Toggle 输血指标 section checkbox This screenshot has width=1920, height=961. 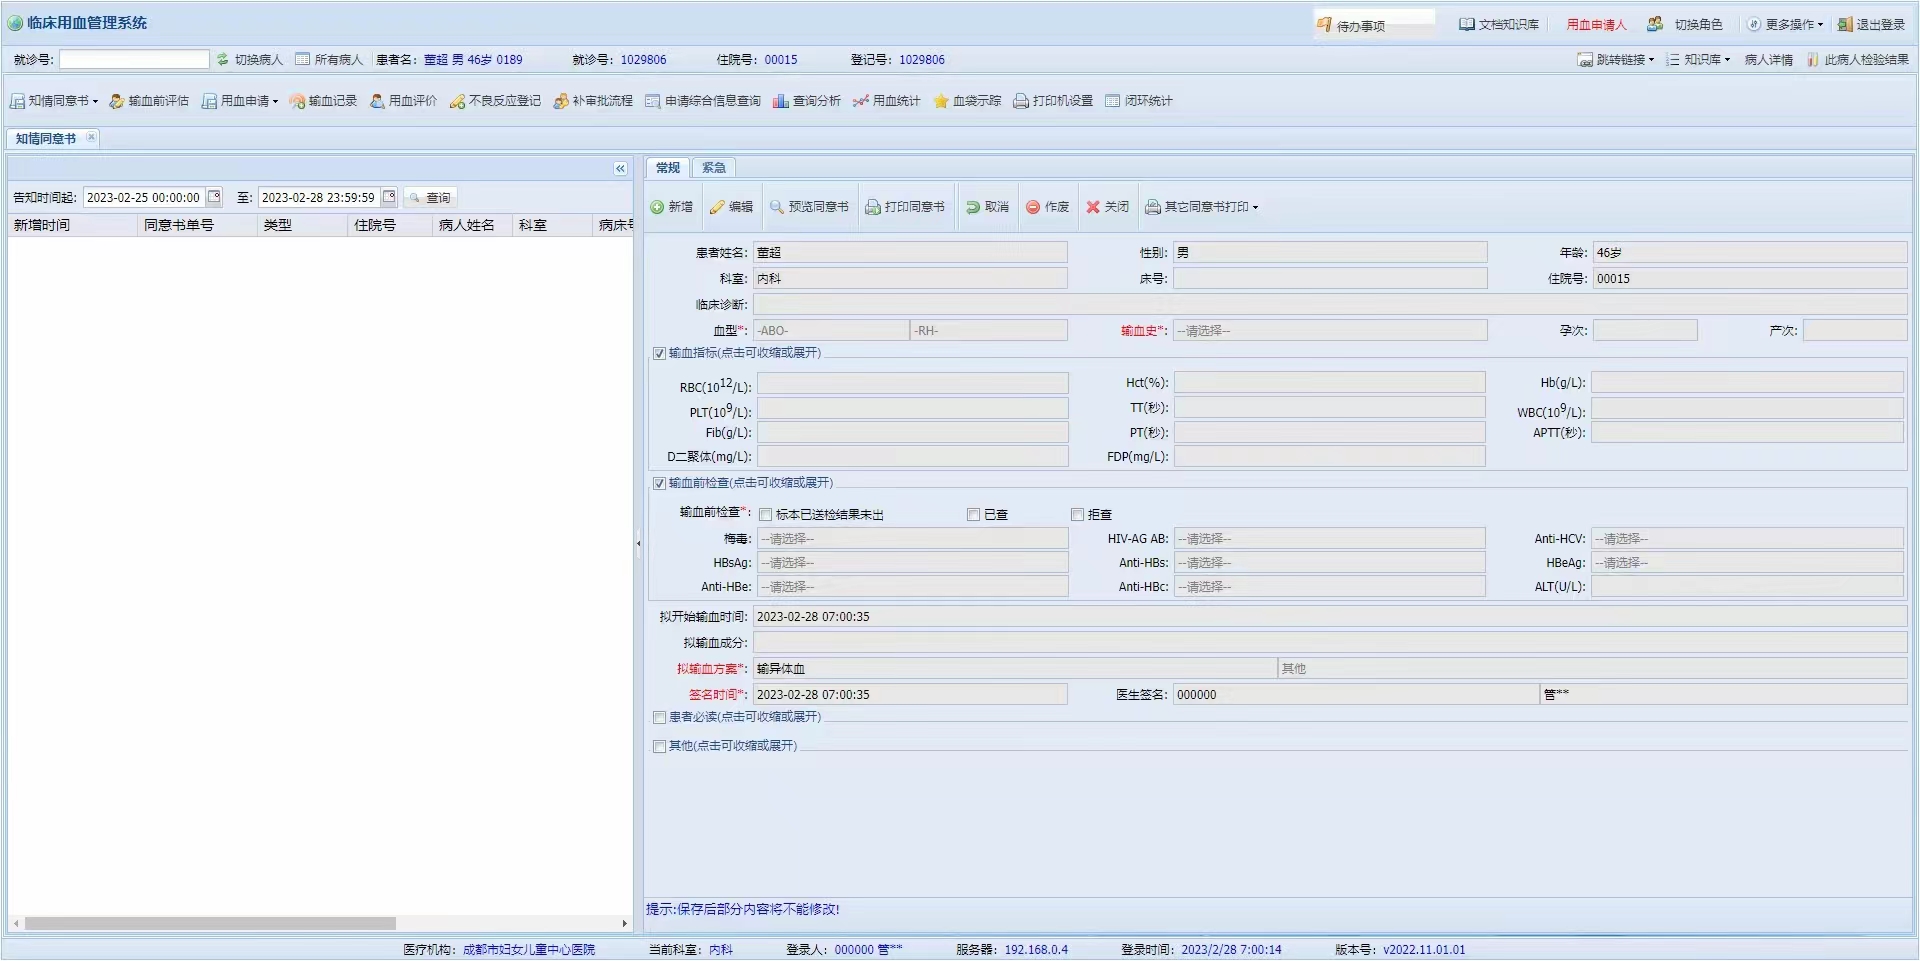tap(659, 353)
